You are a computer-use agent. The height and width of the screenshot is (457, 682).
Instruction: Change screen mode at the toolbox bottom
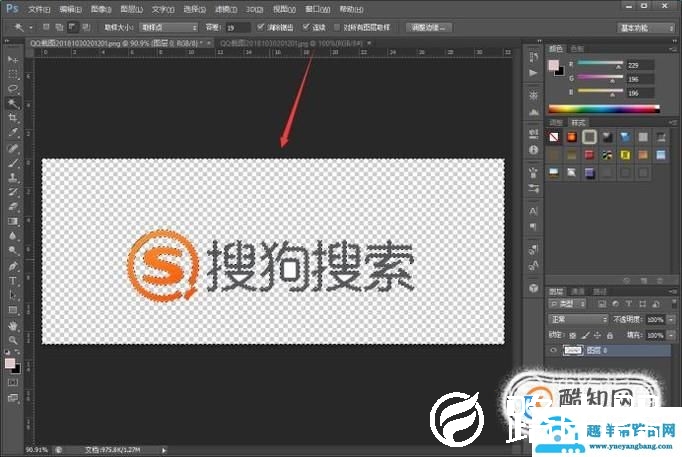click(13, 397)
